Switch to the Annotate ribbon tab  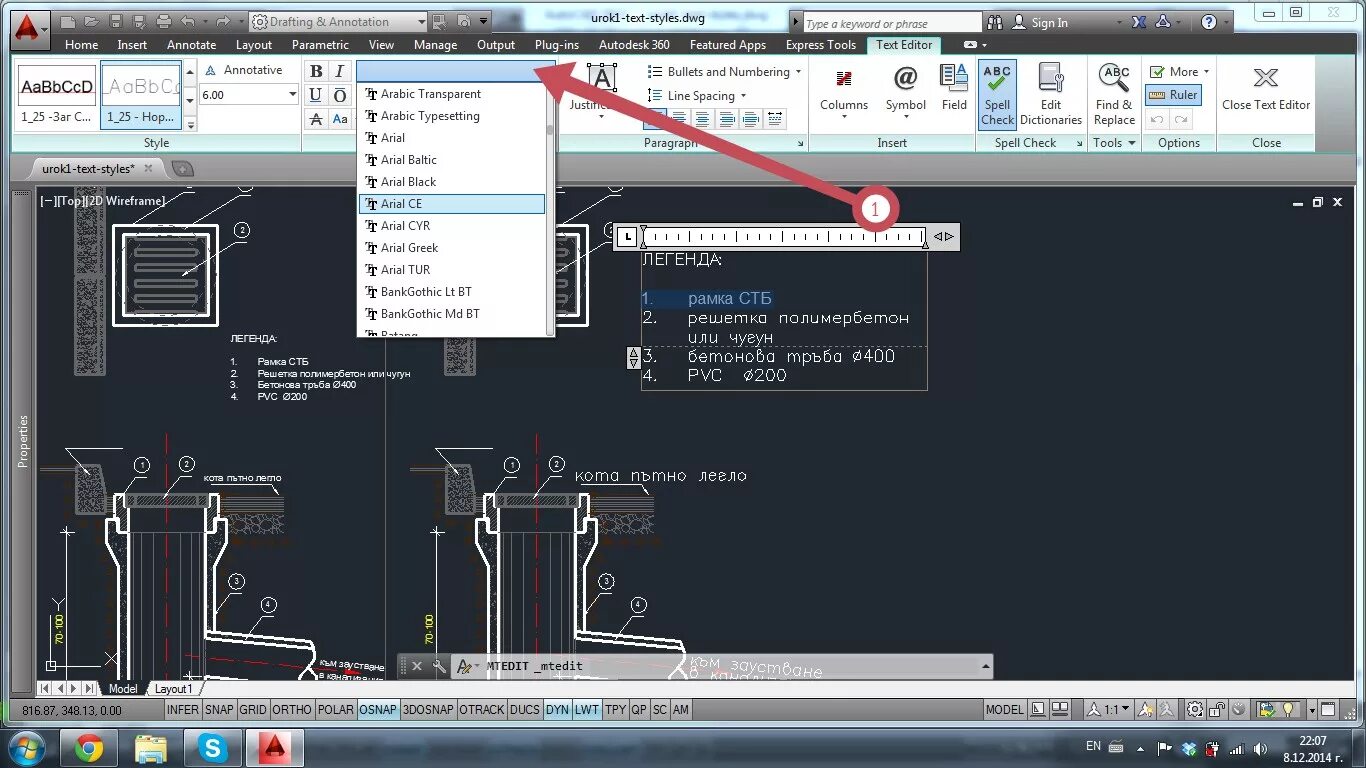tap(191, 44)
